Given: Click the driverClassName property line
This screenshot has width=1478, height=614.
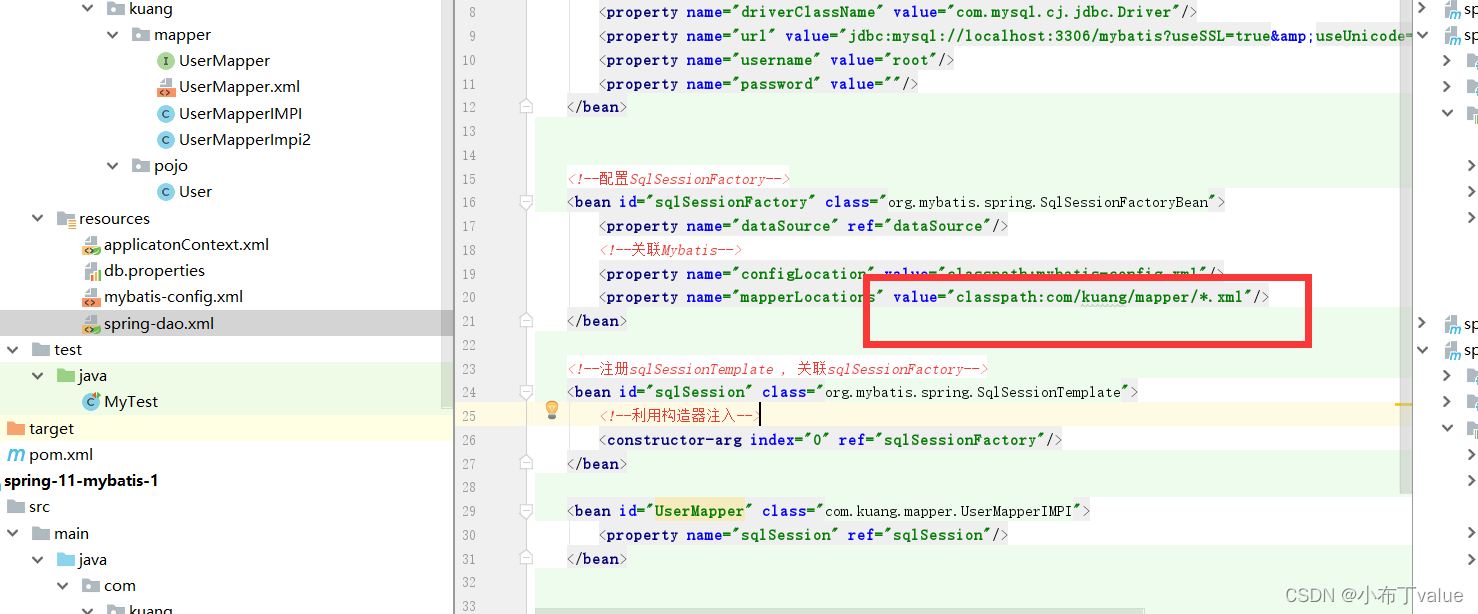Looking at the screenshot, I should pyautogui.click(x=899, y=12).
